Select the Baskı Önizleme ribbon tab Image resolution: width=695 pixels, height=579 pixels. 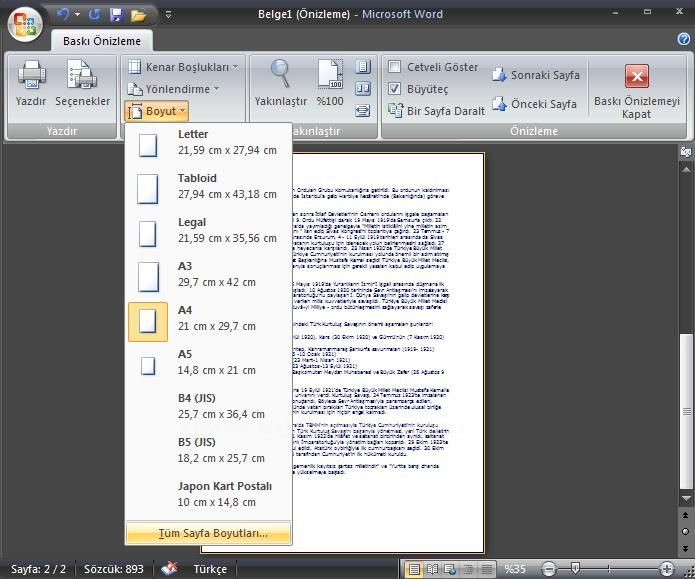tap(102, 41)
